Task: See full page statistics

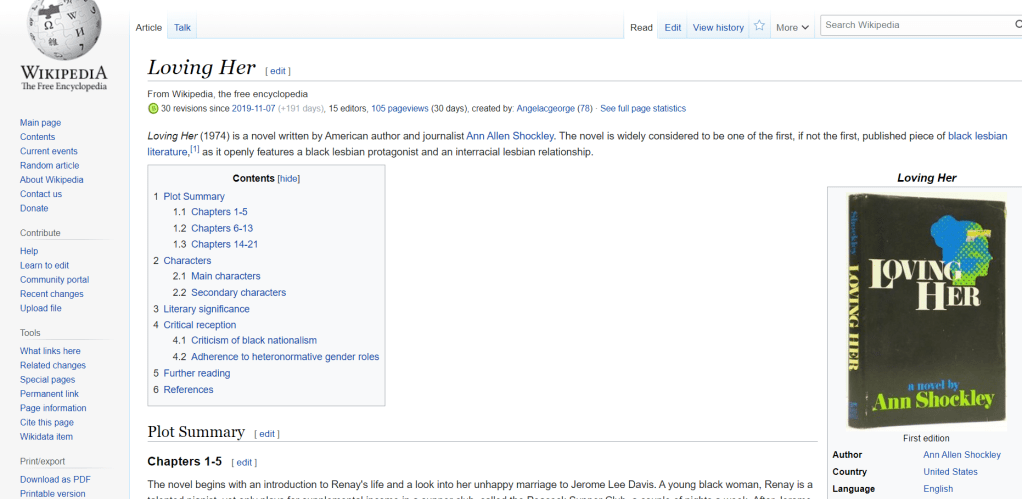Action: point(643,109)
